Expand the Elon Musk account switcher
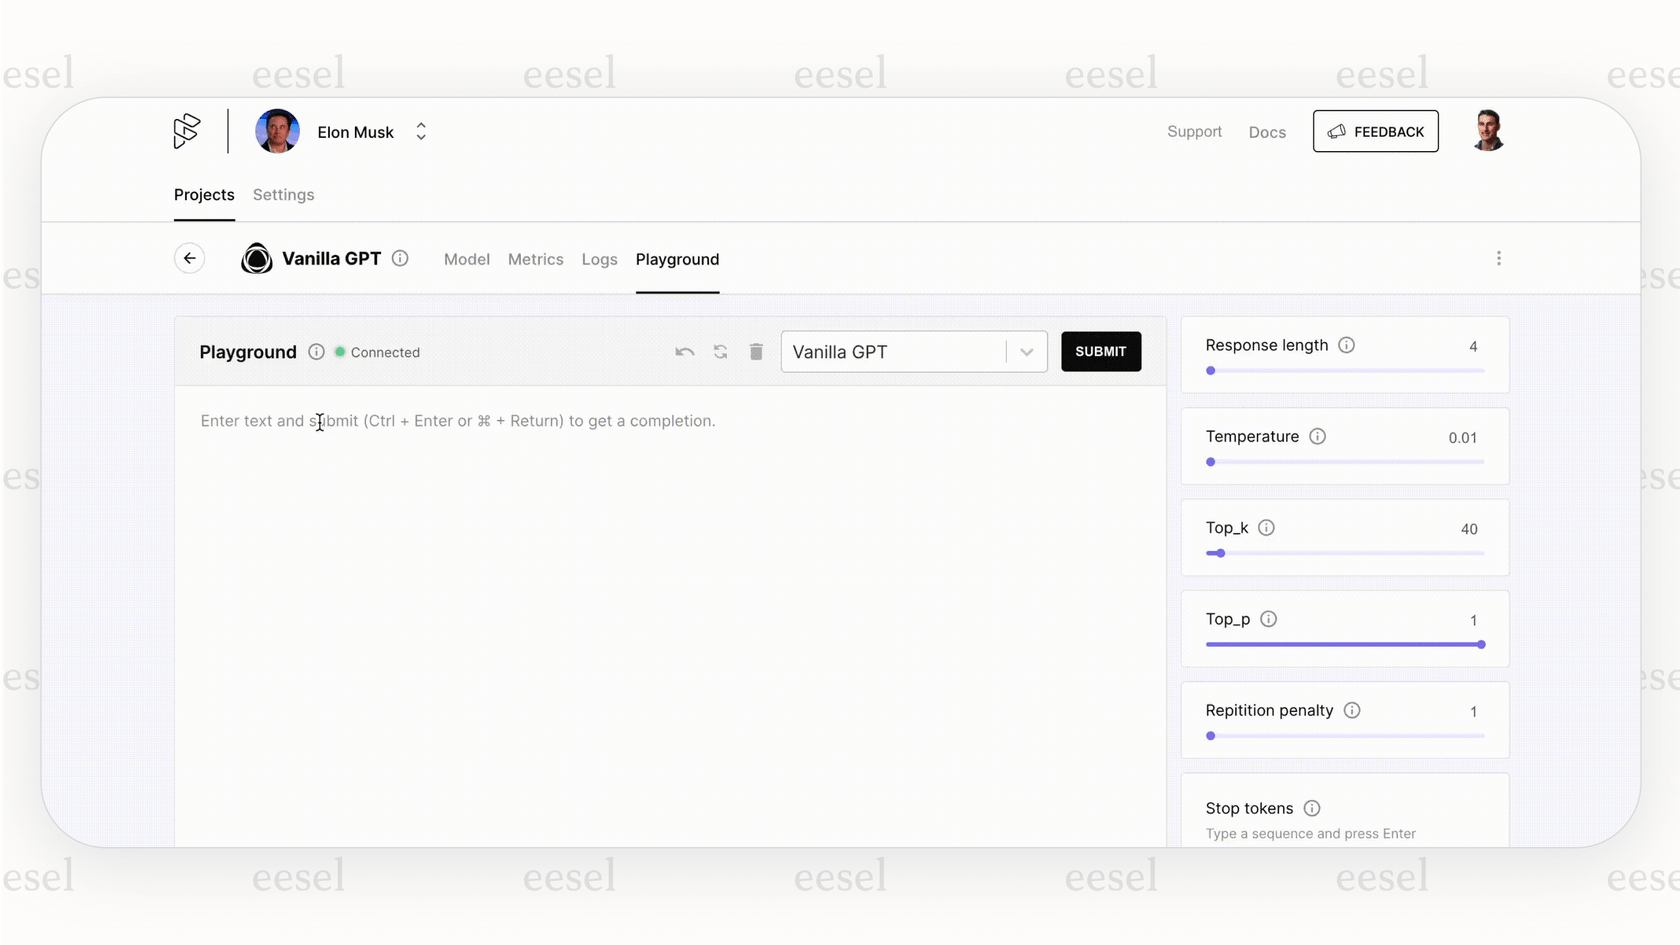The image size is (1680, 945). coord(421,132)
